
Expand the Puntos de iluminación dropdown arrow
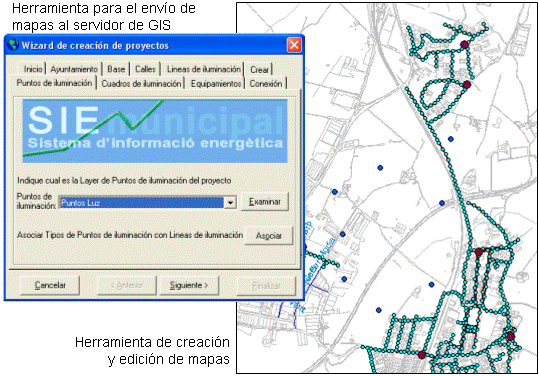click(x=230, y=202)
